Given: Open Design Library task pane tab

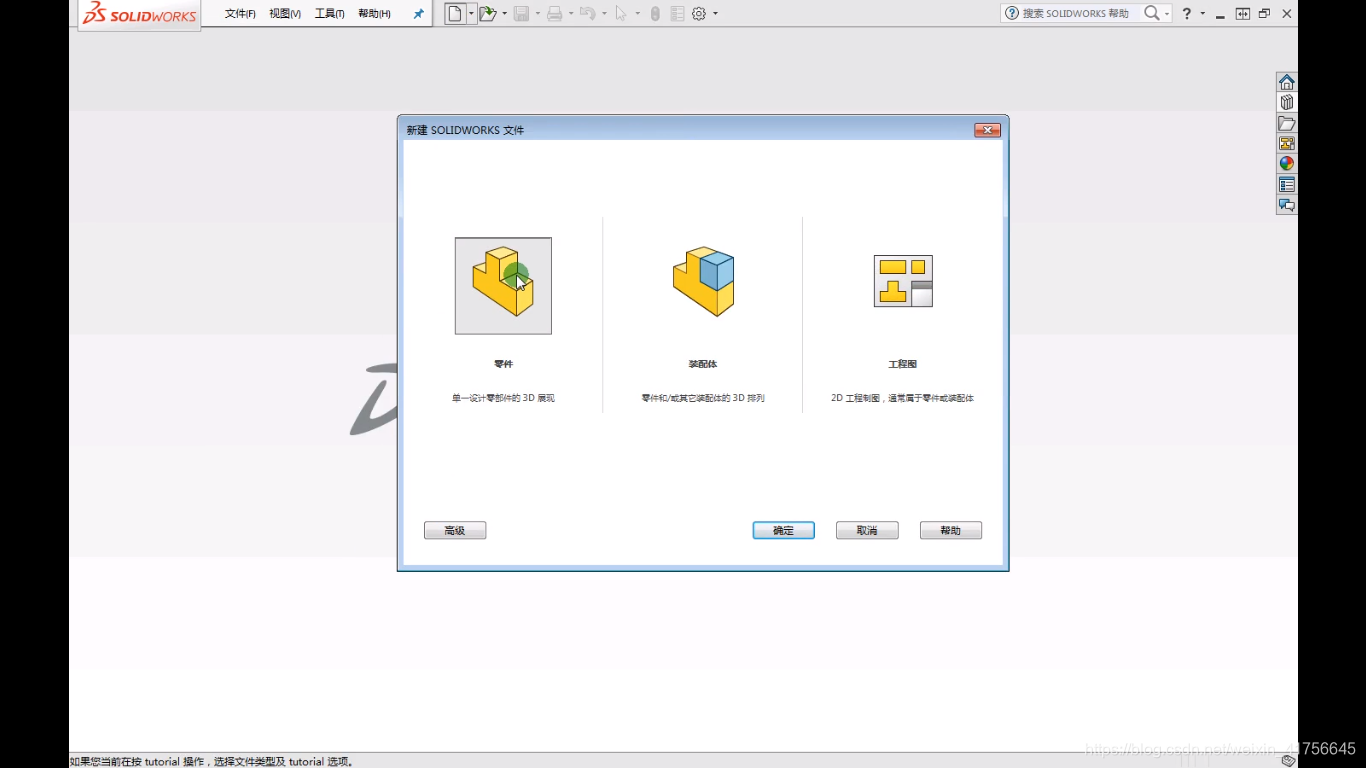Looking at the screenshot, I should tap(1287, 102).
